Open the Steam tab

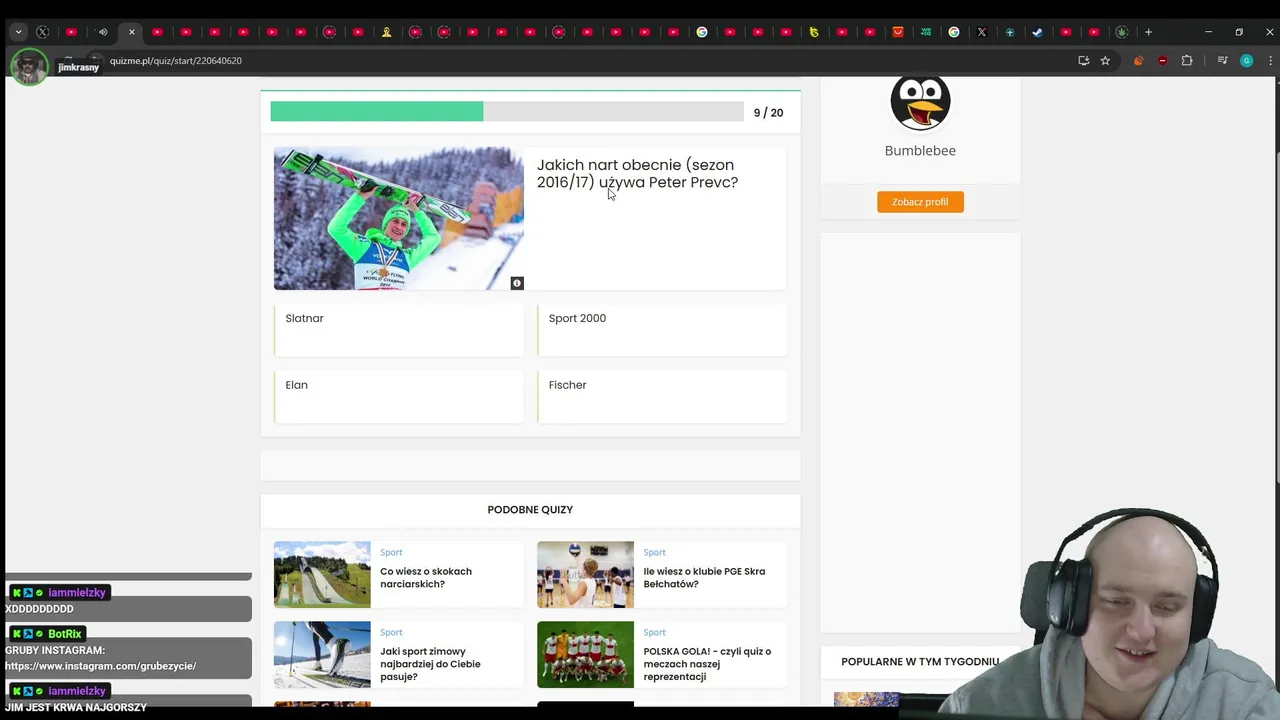(x=1037, y=32)
